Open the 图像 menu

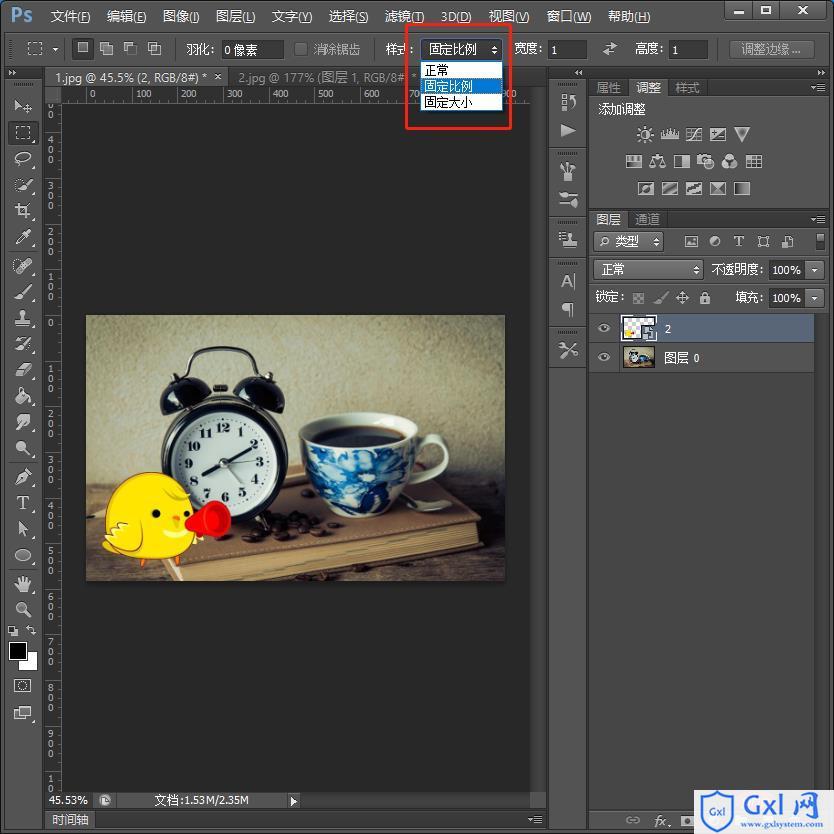[x=181, y=17]
